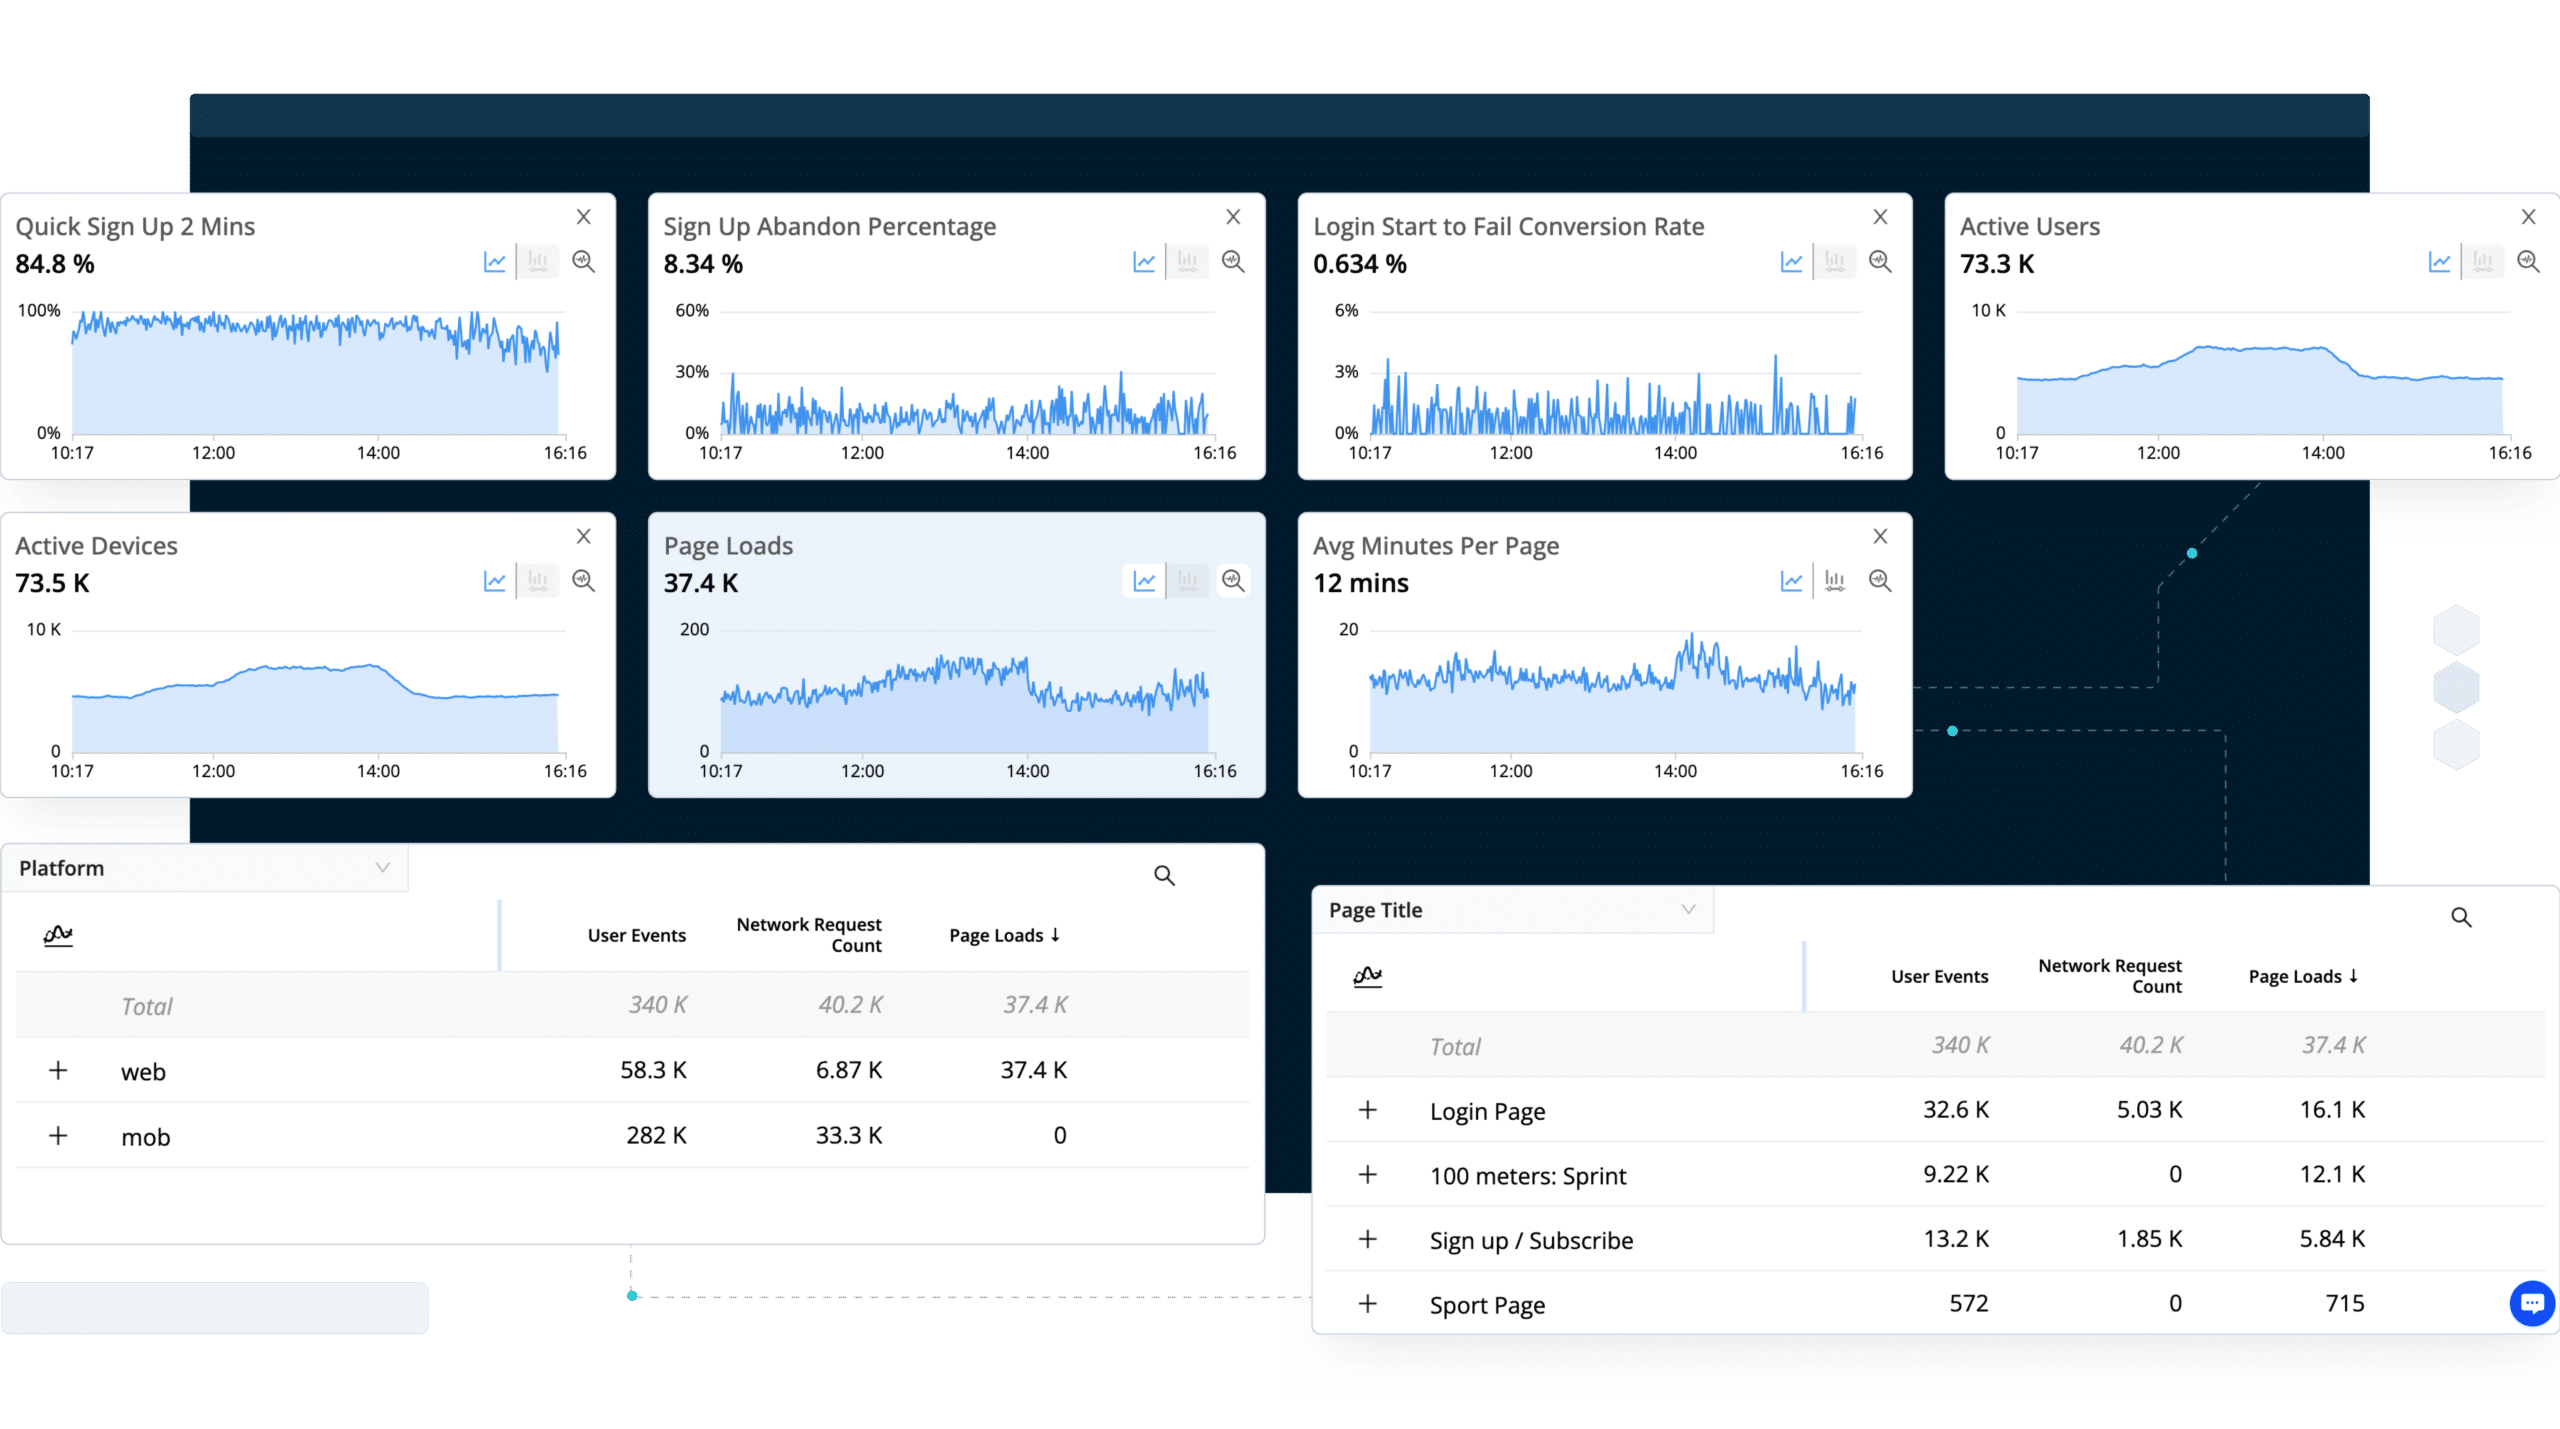Switch Avg Minutes Per Page to bar chart

[1834, 581]
